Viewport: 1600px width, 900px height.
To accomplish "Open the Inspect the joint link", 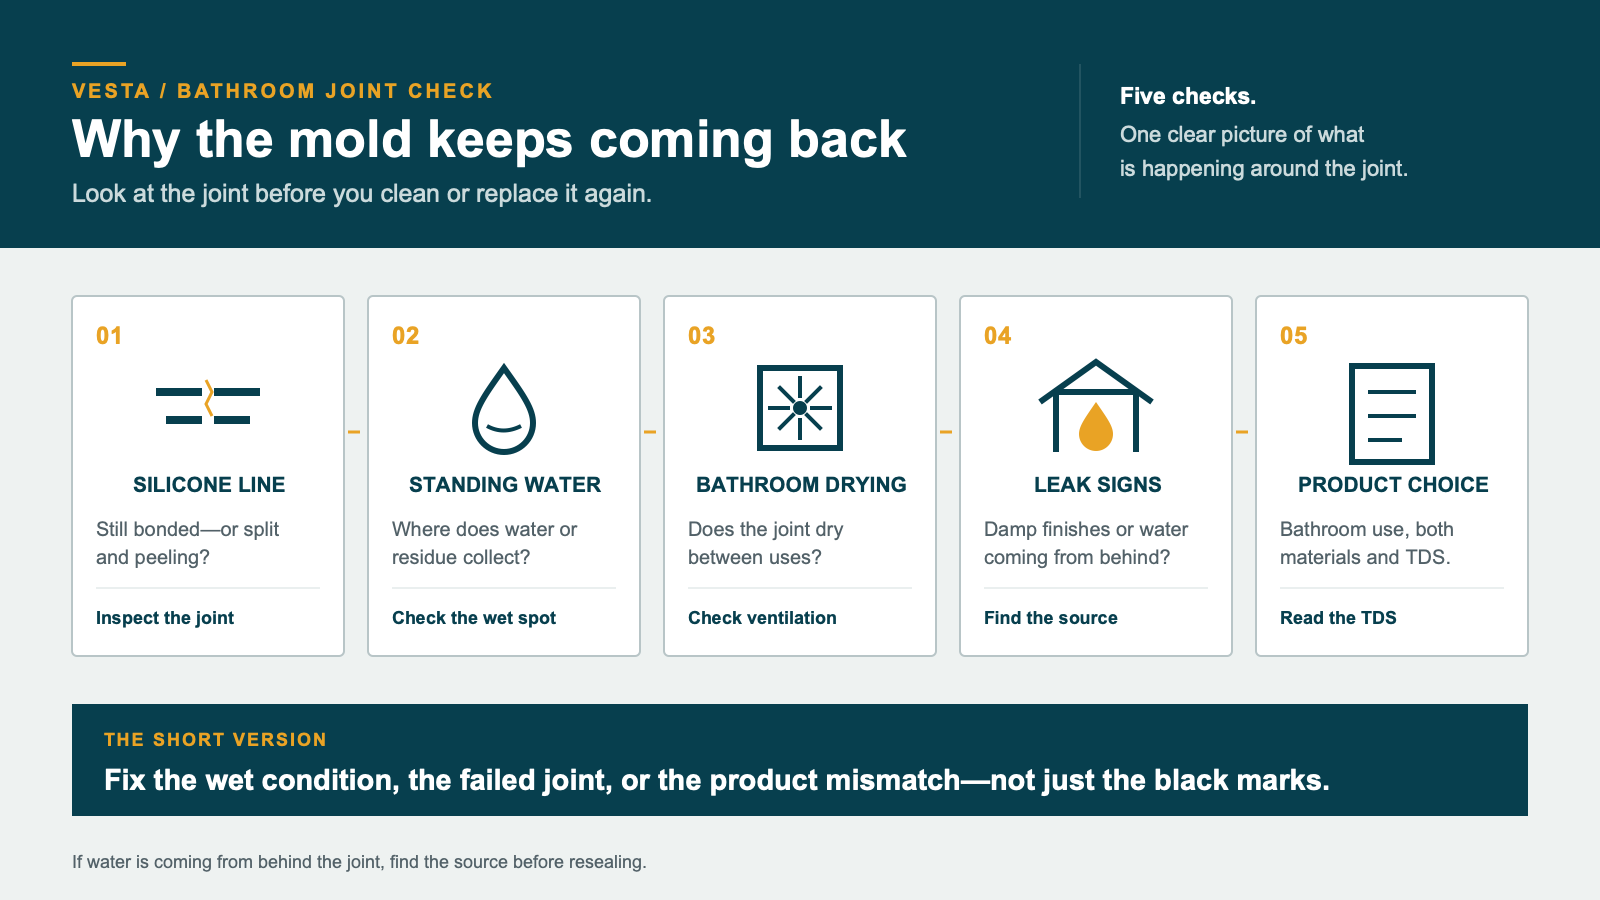I will tap(165, 618).
